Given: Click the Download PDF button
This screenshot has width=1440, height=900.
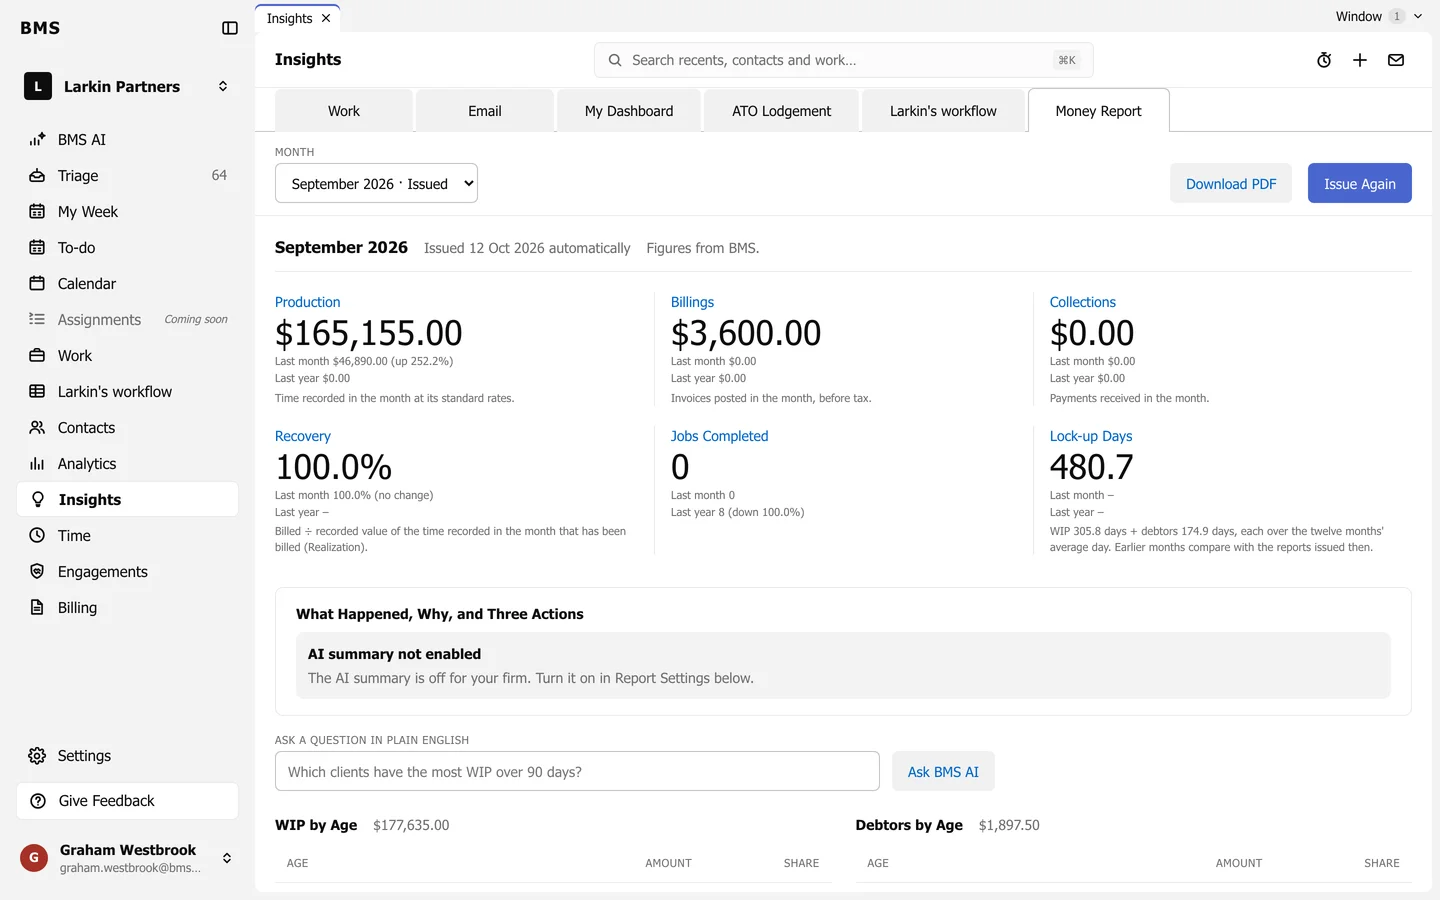Looking at the screenshot, I should click(x=1231, y=183).
